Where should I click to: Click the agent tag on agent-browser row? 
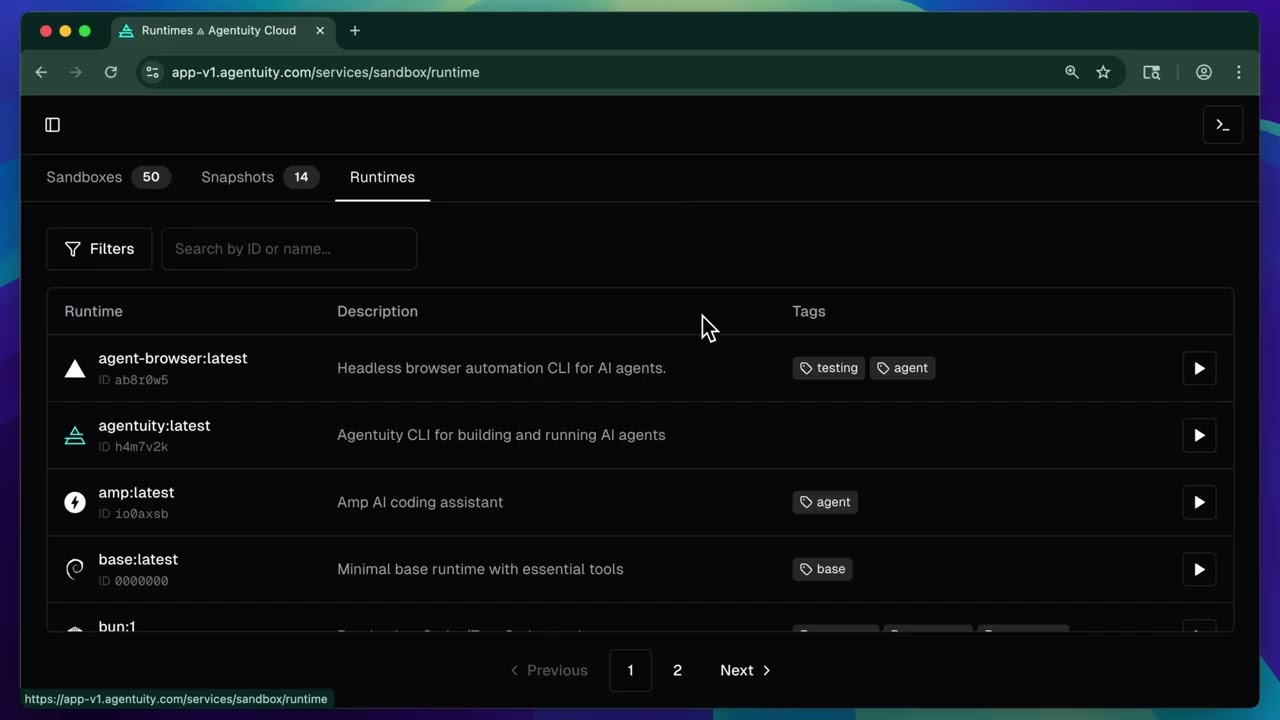pyautogui.click(x=903, y=368)
